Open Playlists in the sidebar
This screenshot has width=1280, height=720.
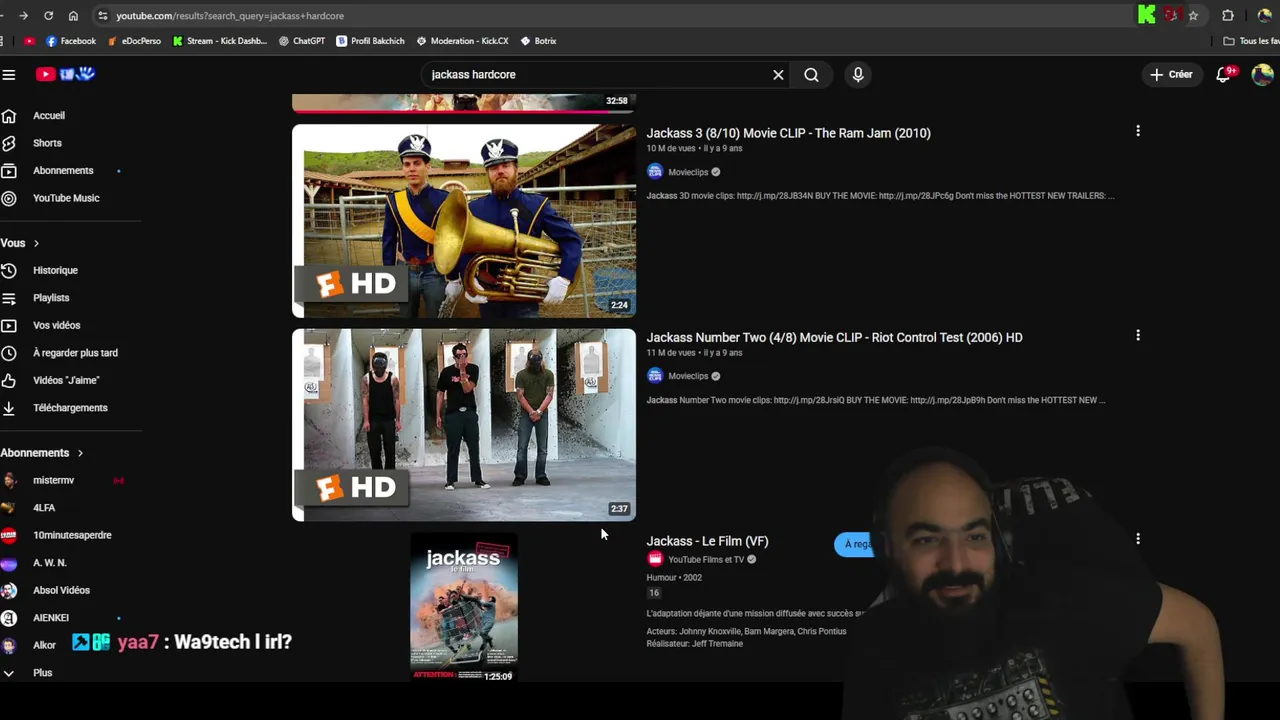click(51, 298)
